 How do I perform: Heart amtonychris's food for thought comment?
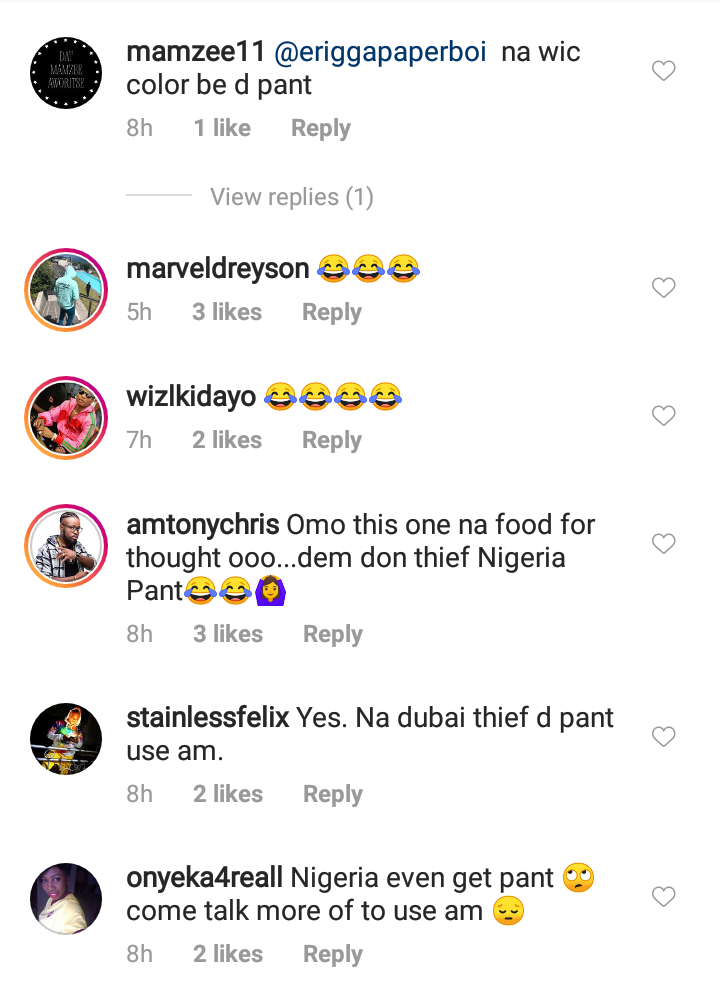663,544
